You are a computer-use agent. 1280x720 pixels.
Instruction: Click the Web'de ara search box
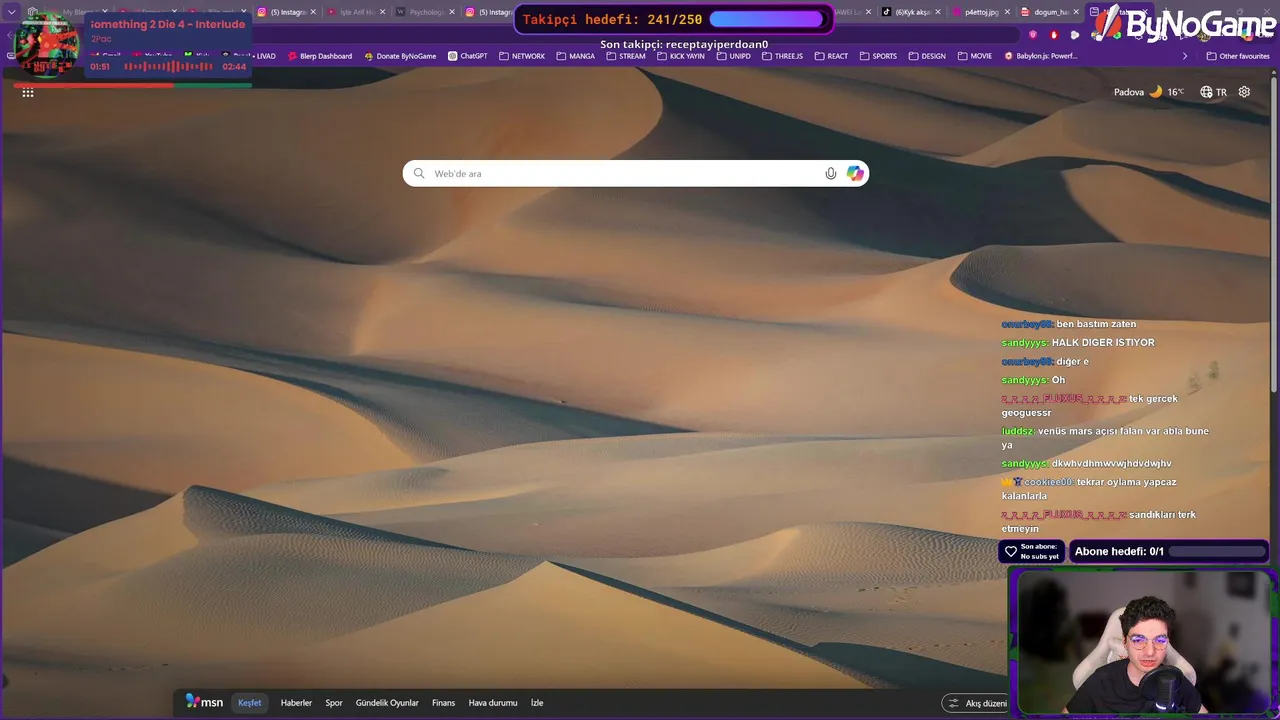click(635, 173)
